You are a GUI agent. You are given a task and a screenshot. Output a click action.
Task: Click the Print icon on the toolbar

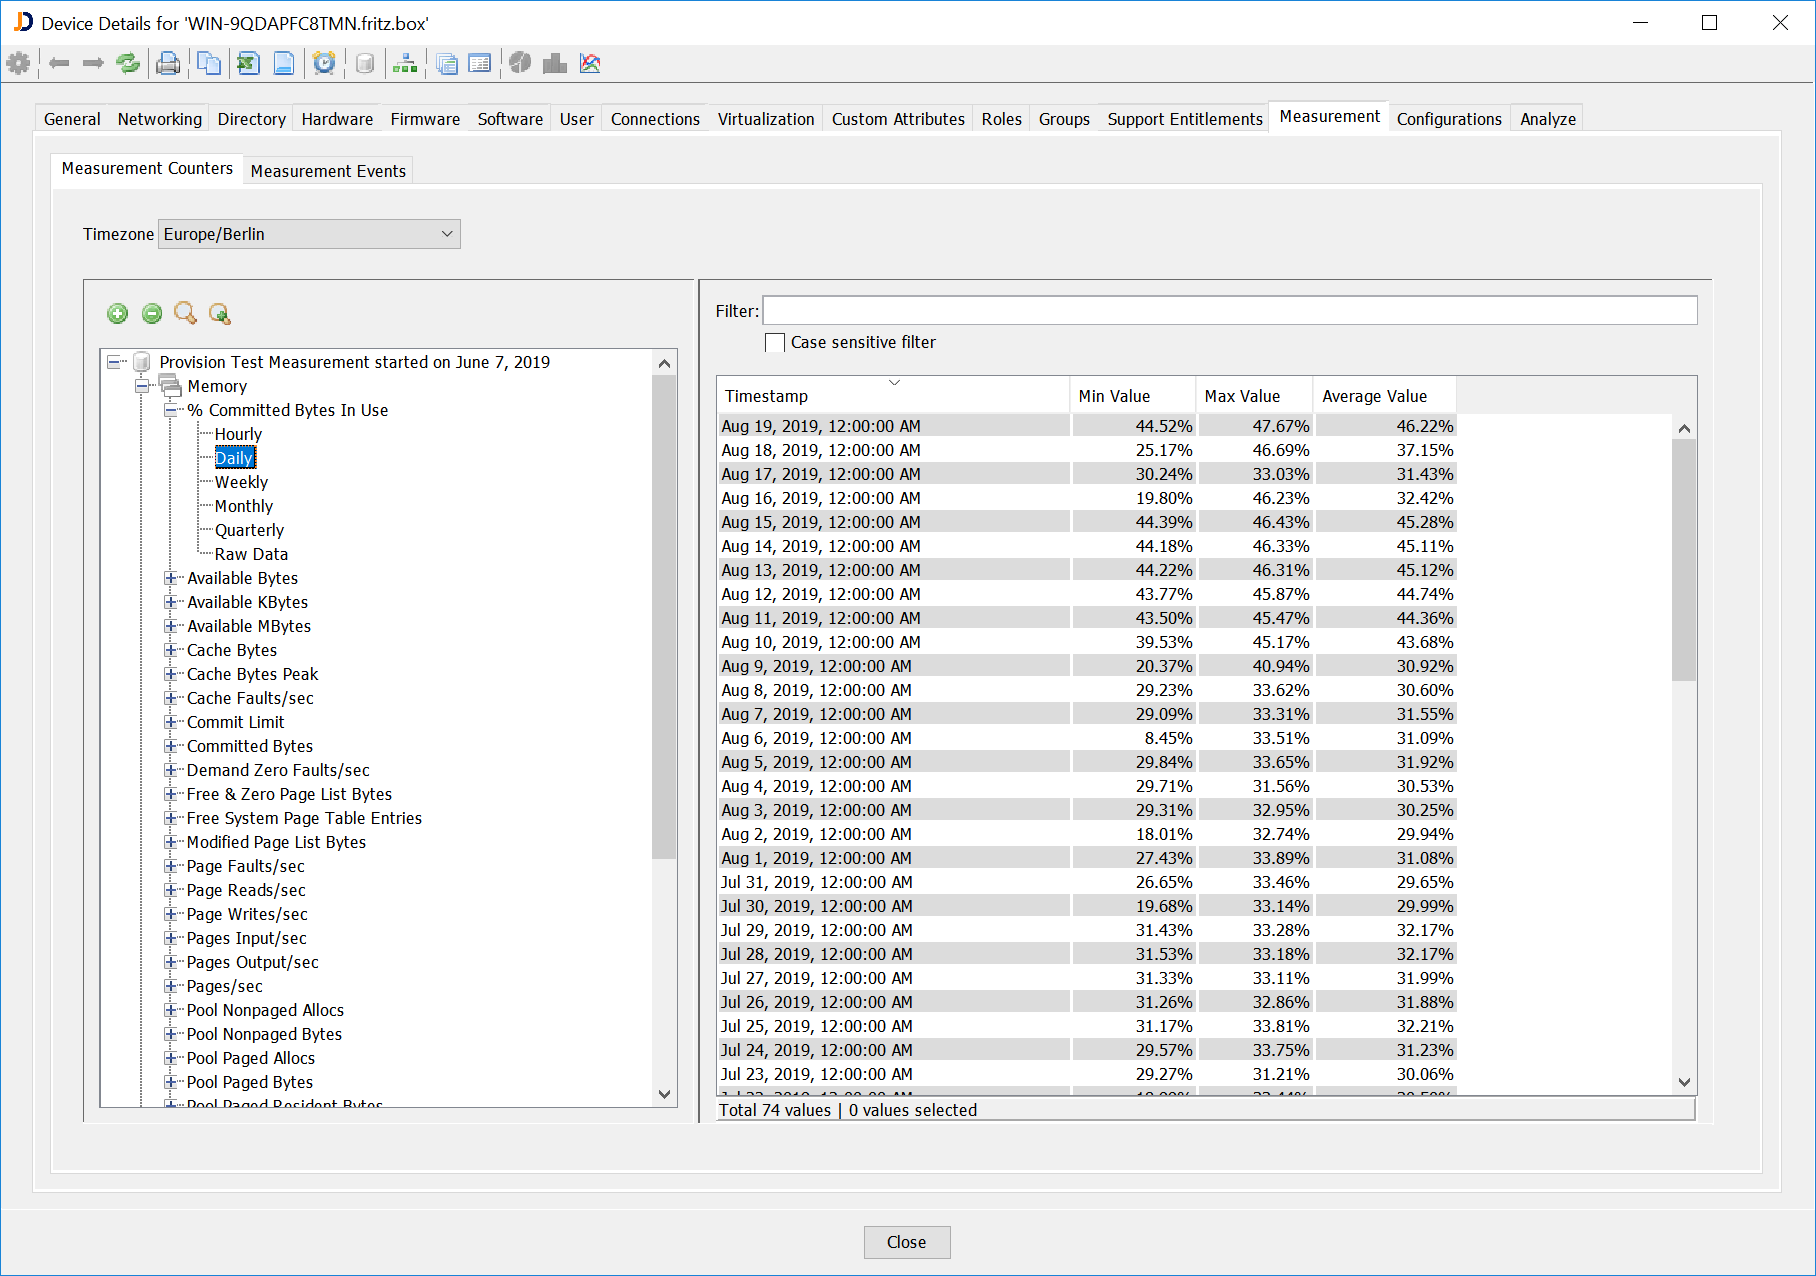pyautogui.click(x=168, y=63)
